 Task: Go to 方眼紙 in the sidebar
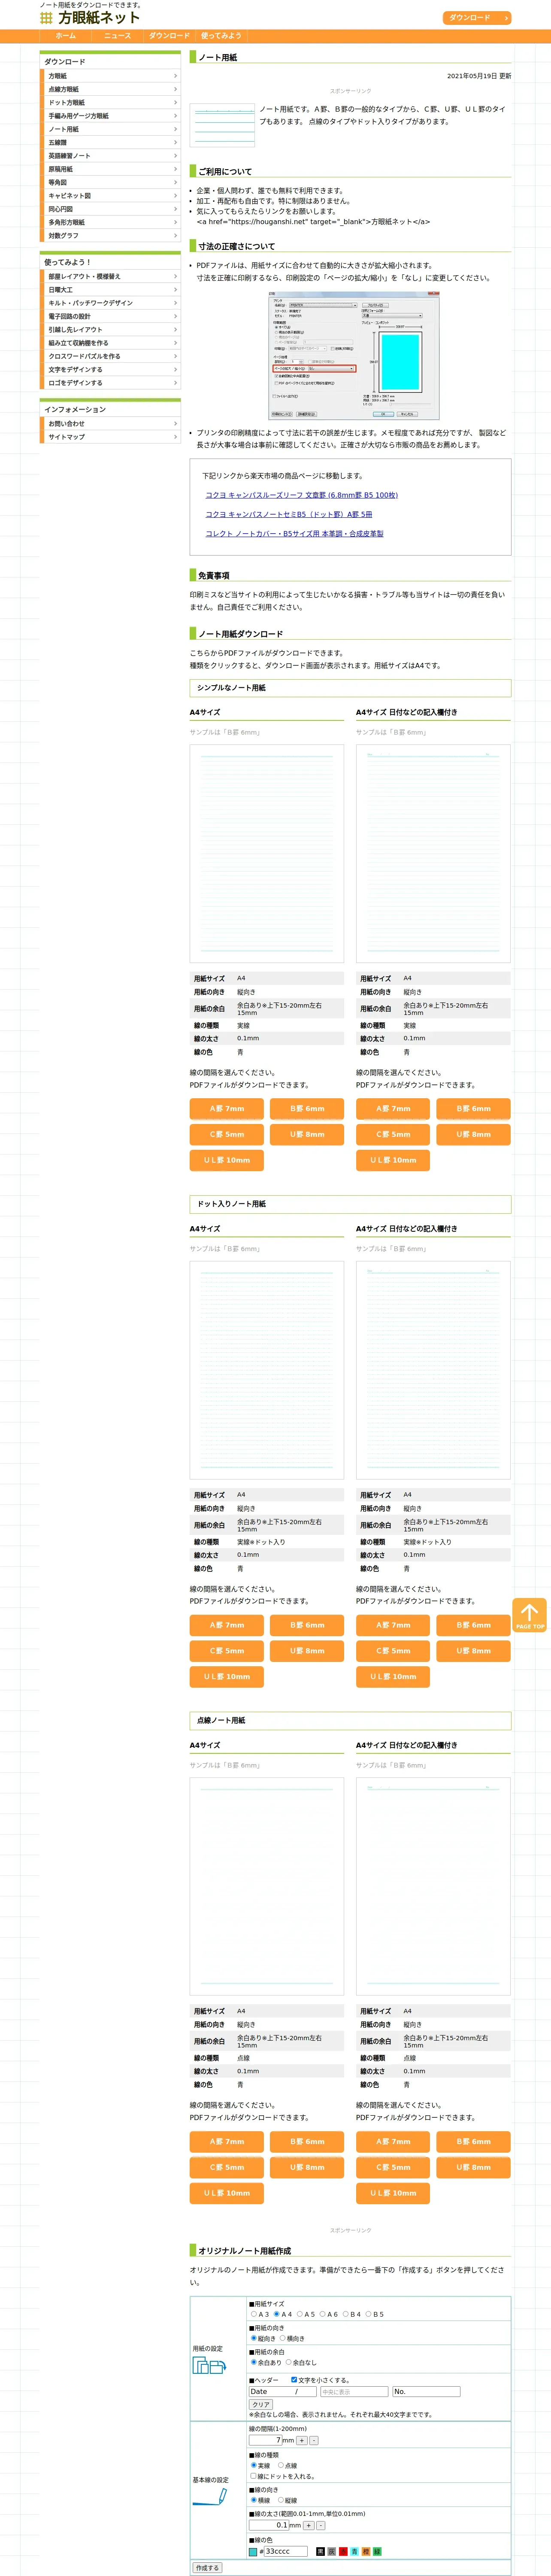(110, 76)
